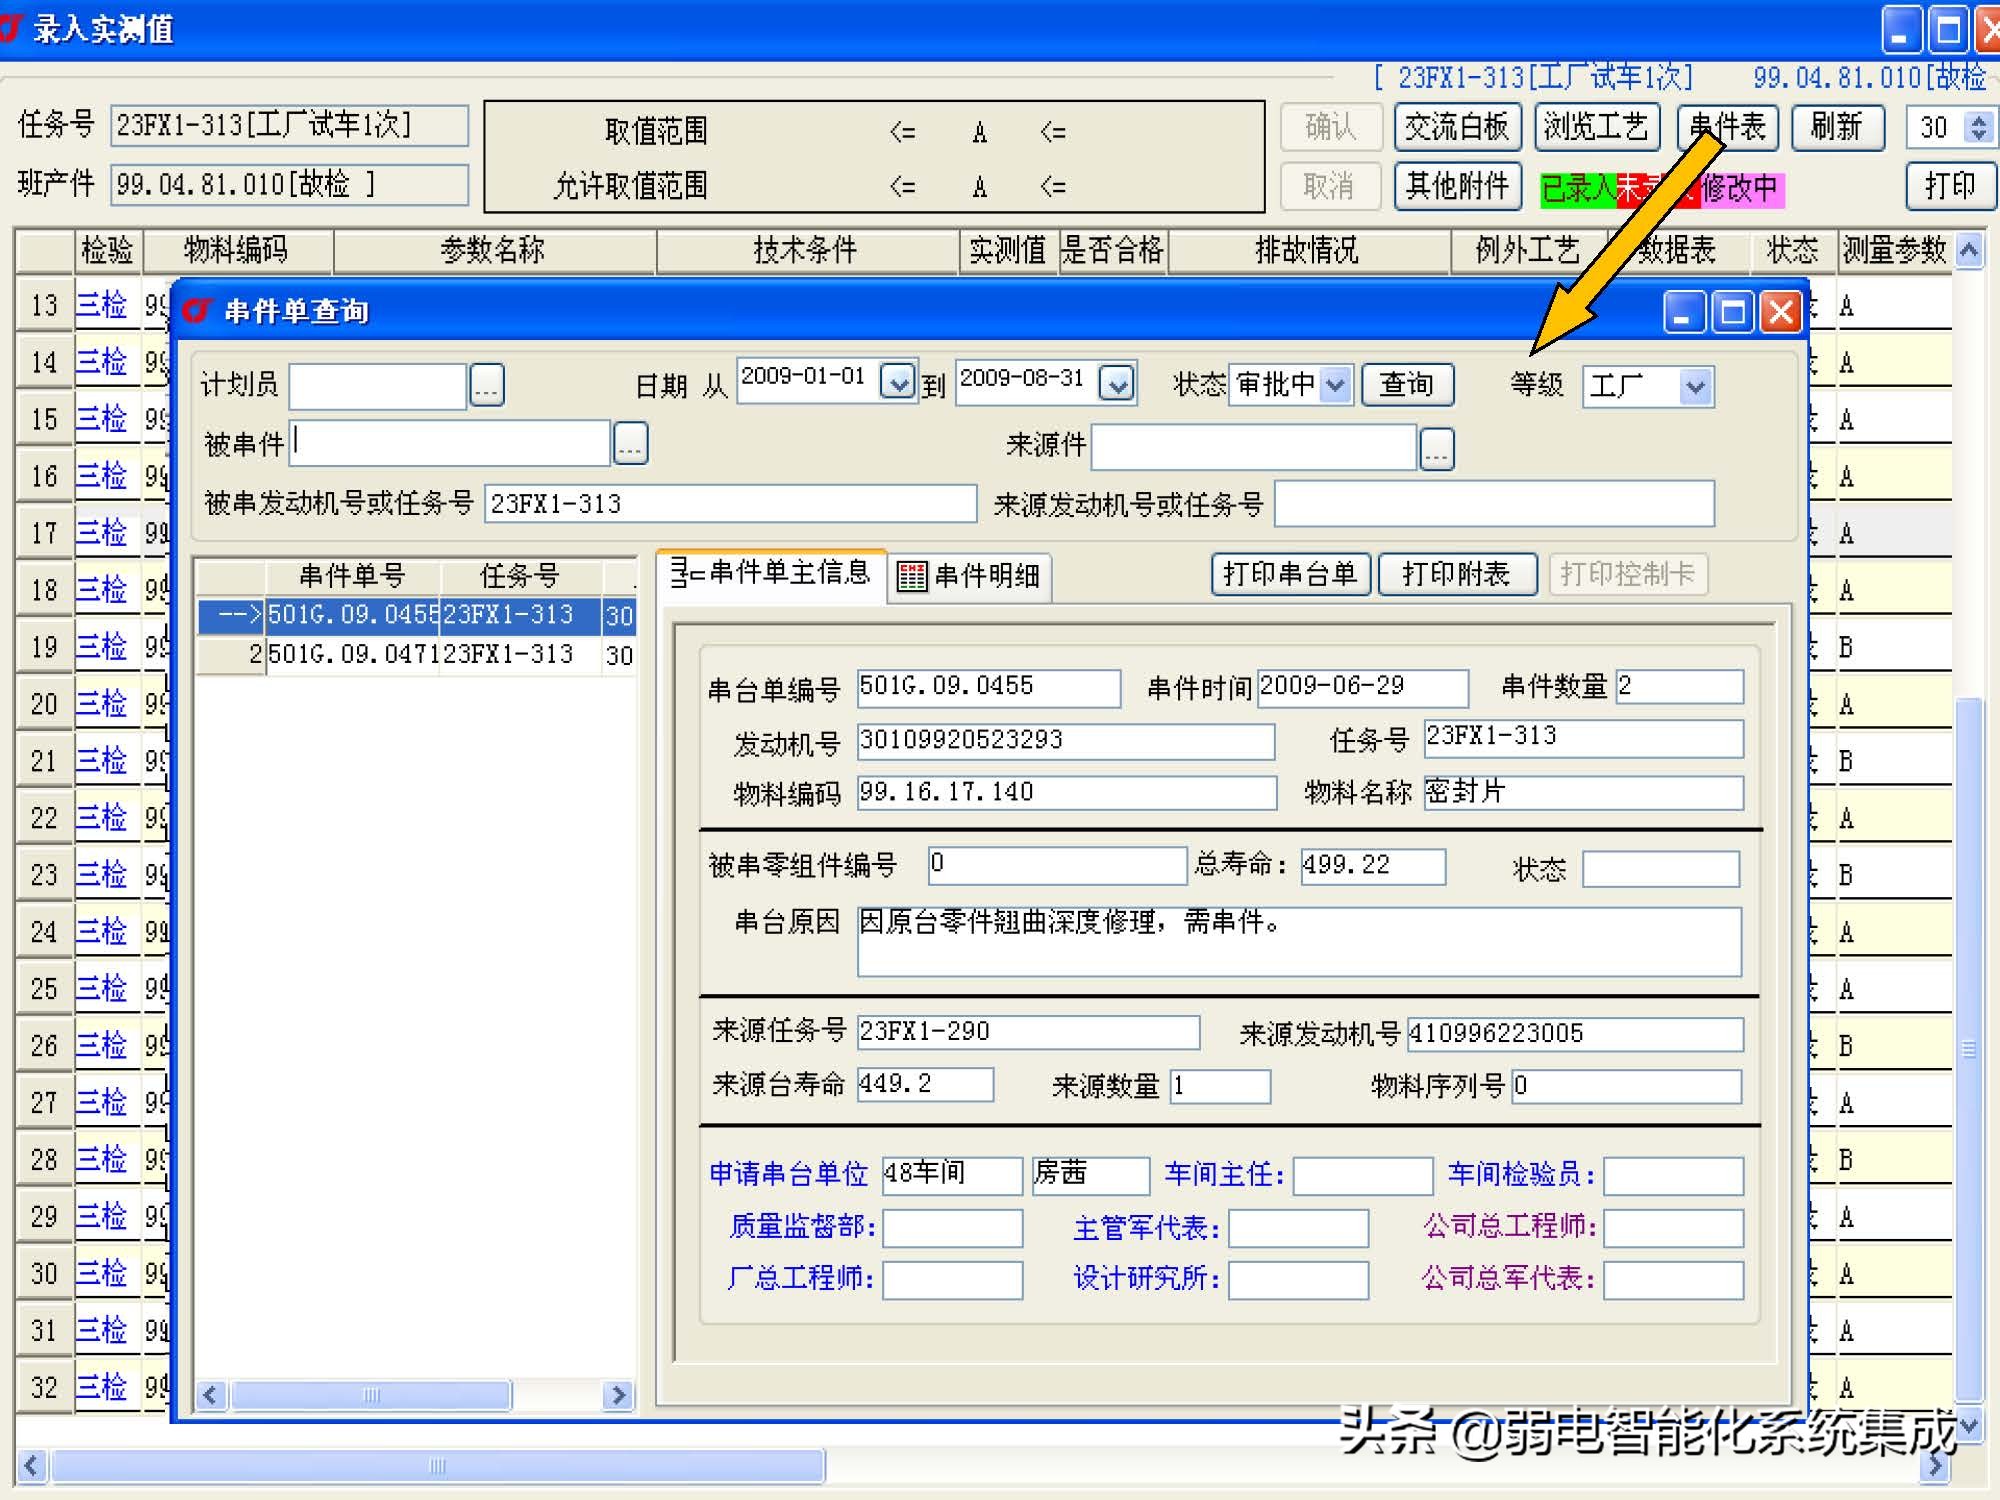Click the 排故情况 column header in main table

coord(1308,250)
